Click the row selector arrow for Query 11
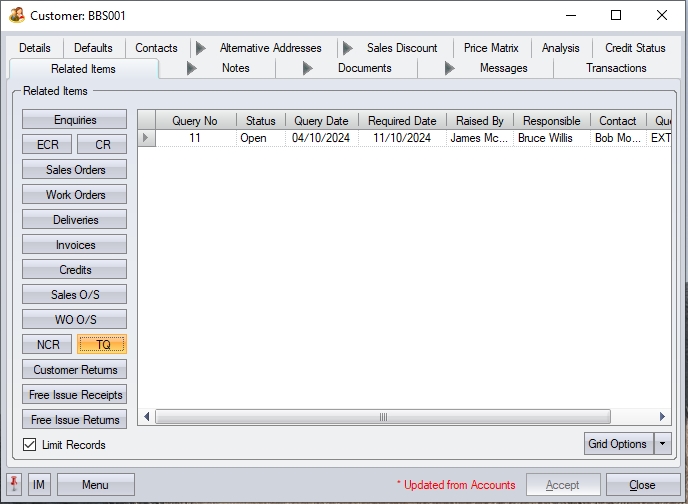 (147, 138)
